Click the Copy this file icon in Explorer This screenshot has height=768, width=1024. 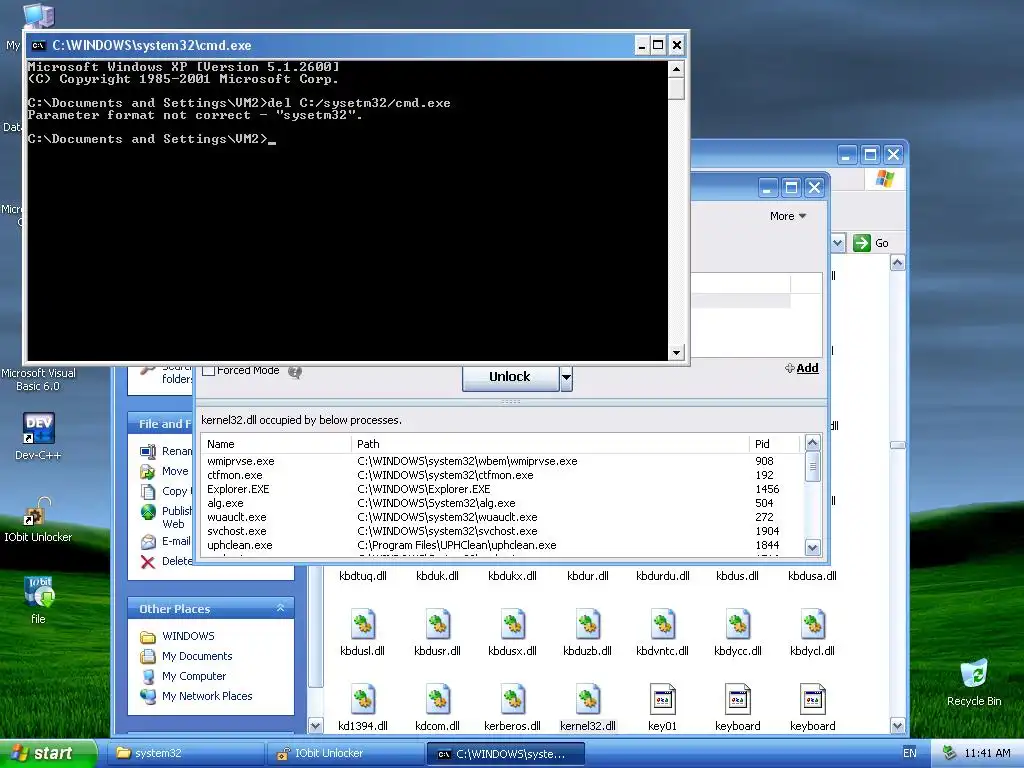(148, 491)
